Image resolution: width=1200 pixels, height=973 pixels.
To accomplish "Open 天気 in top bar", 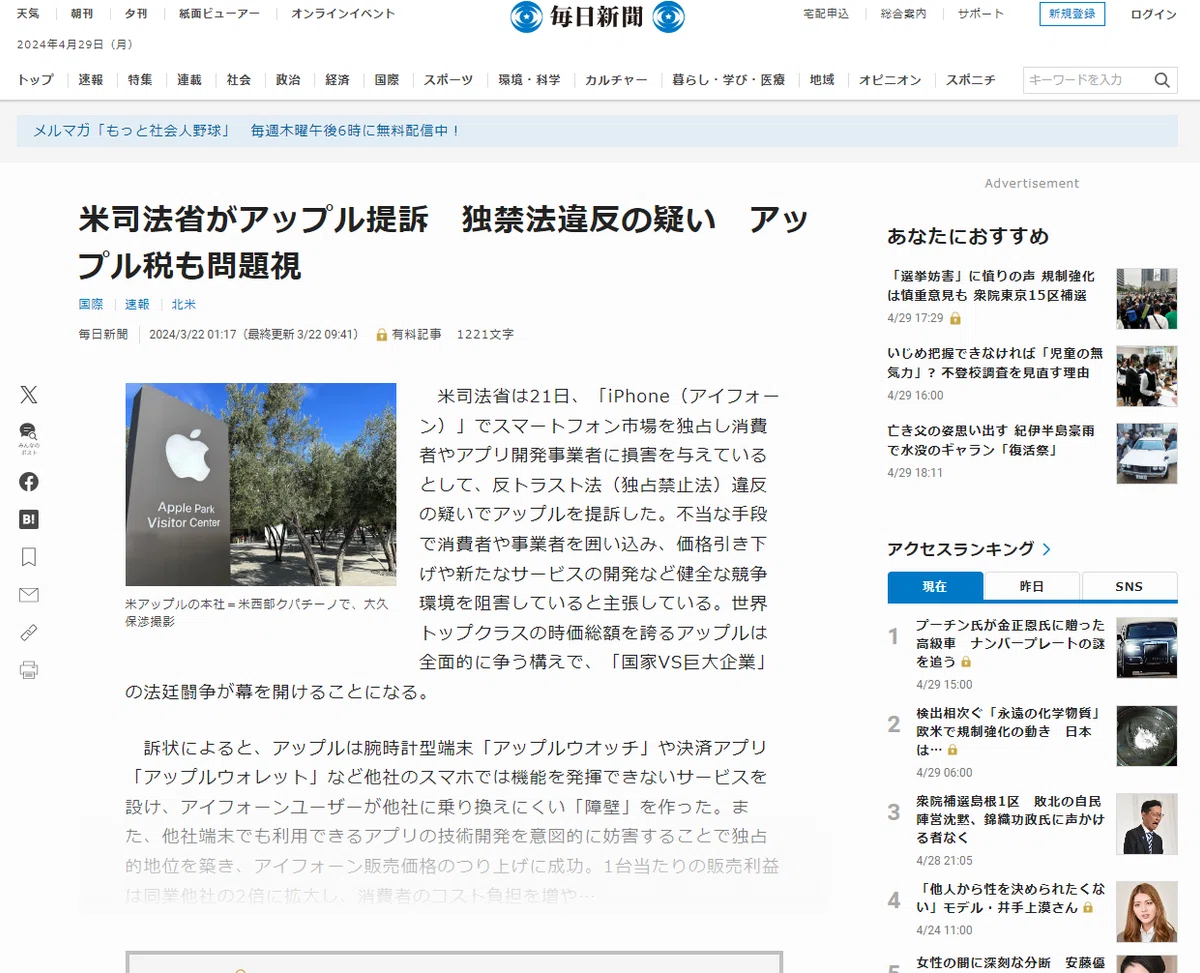I will point(28,14).
